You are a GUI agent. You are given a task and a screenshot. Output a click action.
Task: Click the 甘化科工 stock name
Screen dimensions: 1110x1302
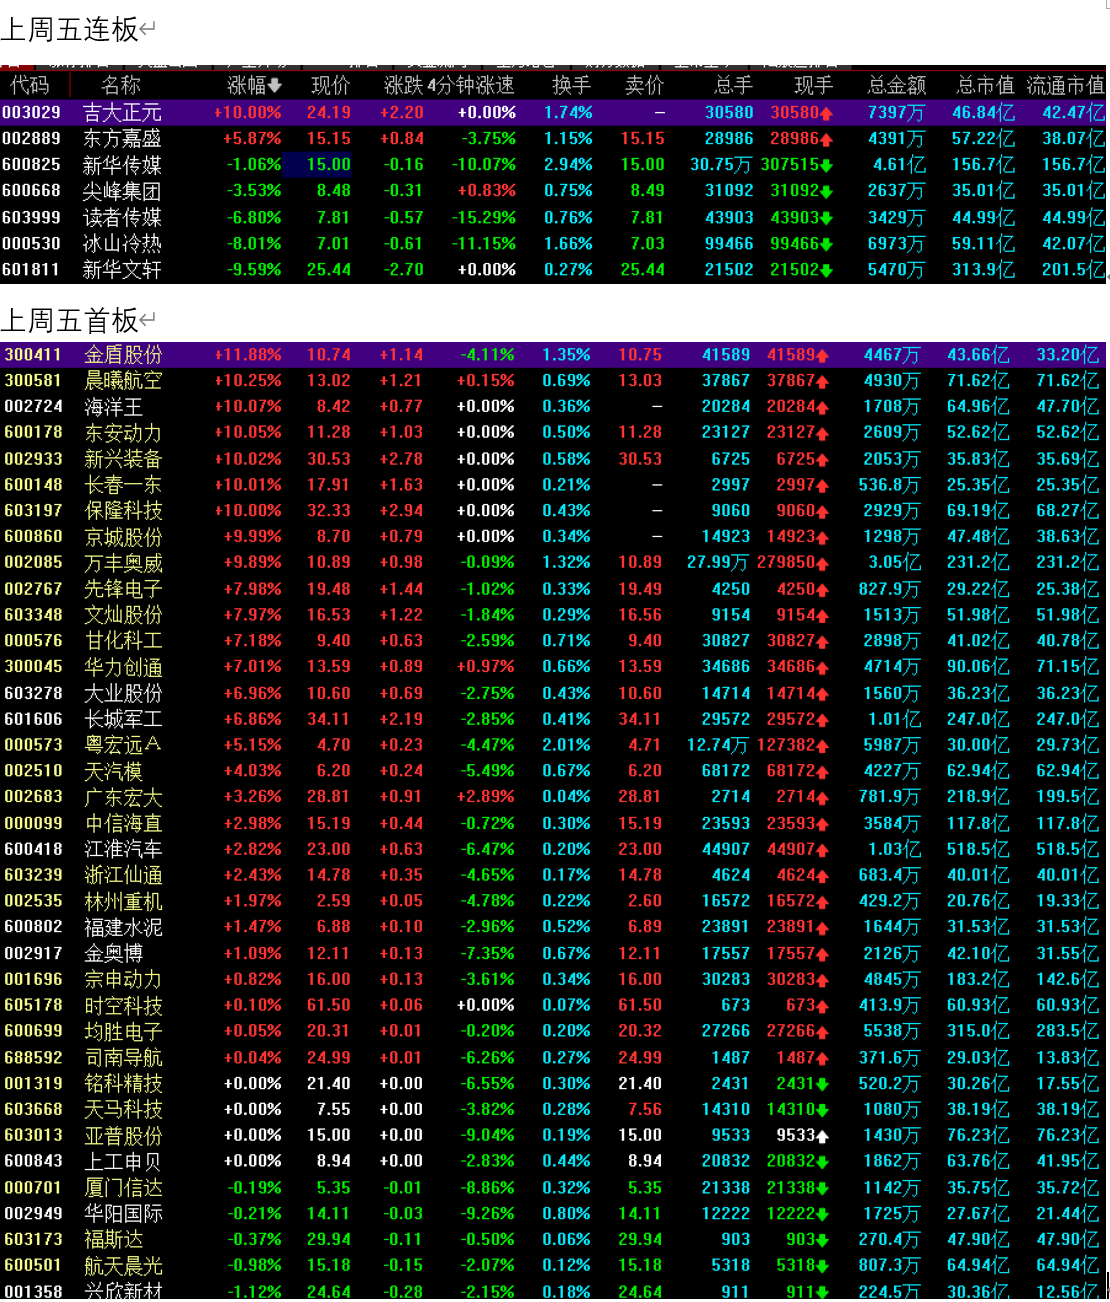123,640
